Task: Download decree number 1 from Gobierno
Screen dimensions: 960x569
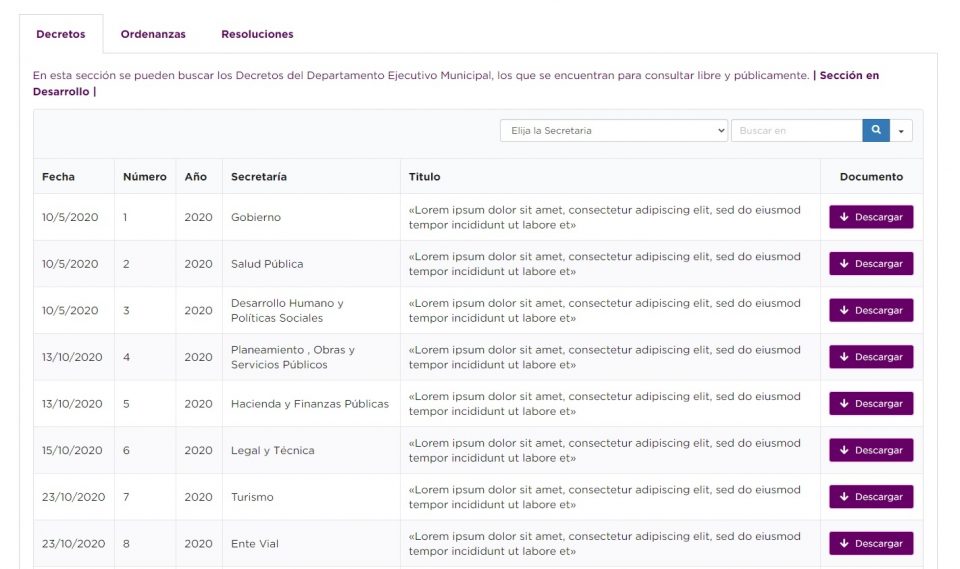Action: 870,217
